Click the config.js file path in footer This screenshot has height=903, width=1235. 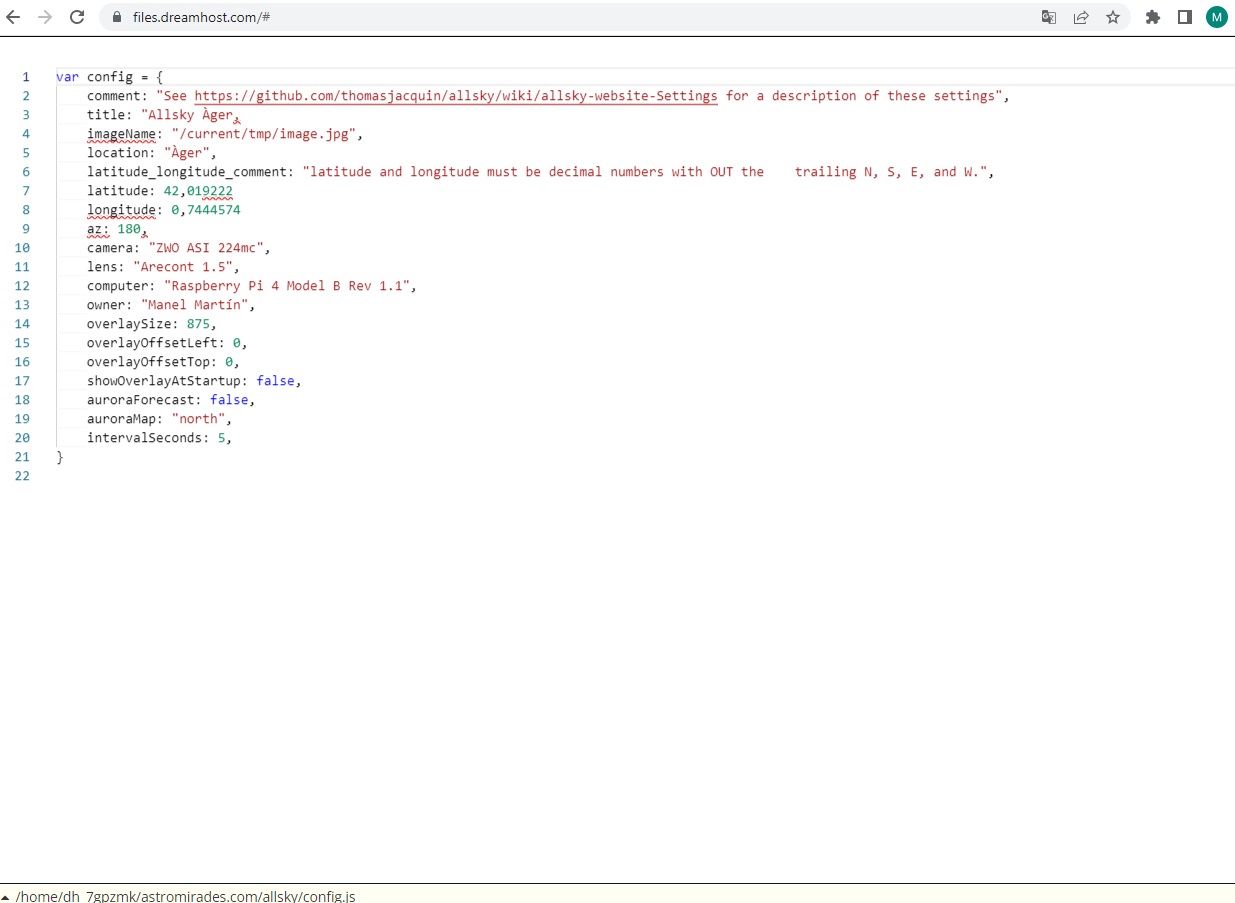(186, 896)
